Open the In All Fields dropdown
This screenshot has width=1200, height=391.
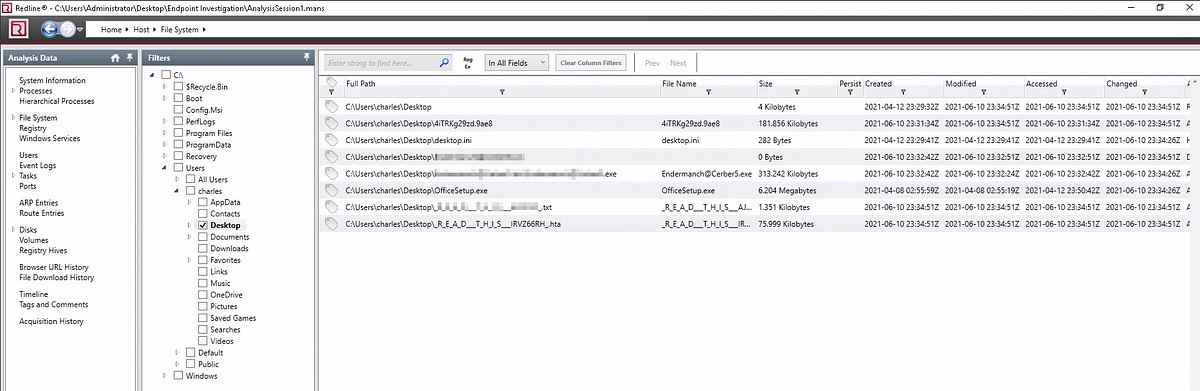pyautogui.click(x=516, y=62)
